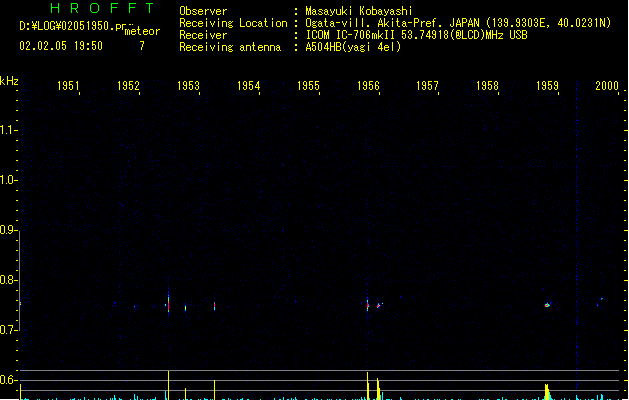Click observer name Masayuki Kobayashi
Screen dimensions: 629x400
point(359,11)
